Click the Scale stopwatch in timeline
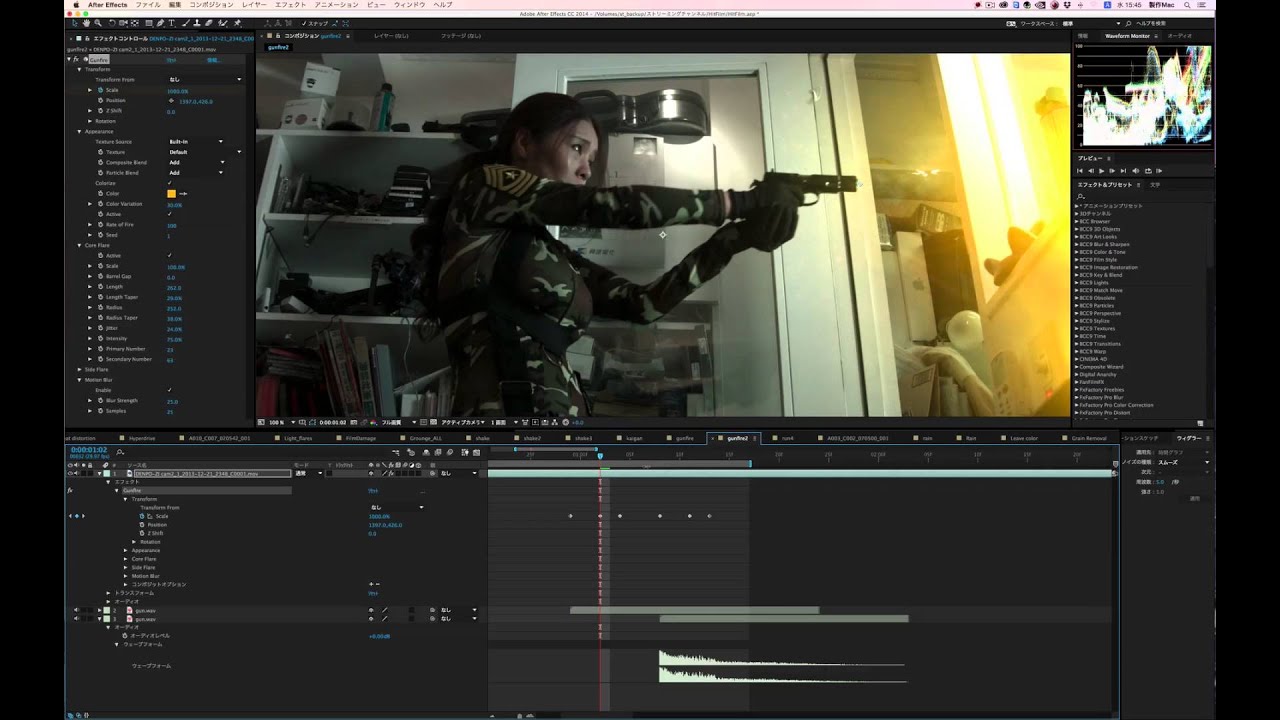 (142, 516)
